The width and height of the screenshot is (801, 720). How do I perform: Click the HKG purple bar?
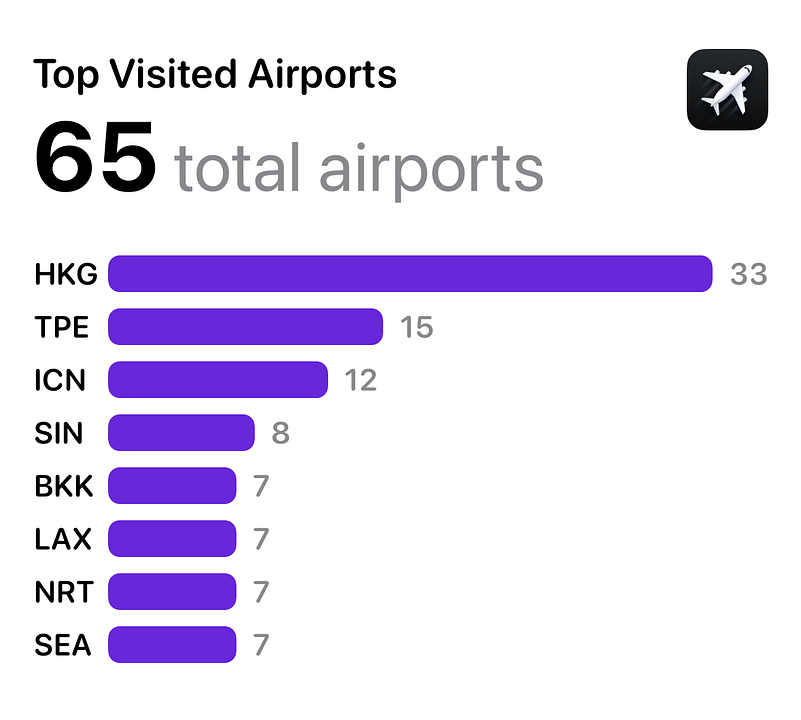pyautogui.click(x=410, y=274)
